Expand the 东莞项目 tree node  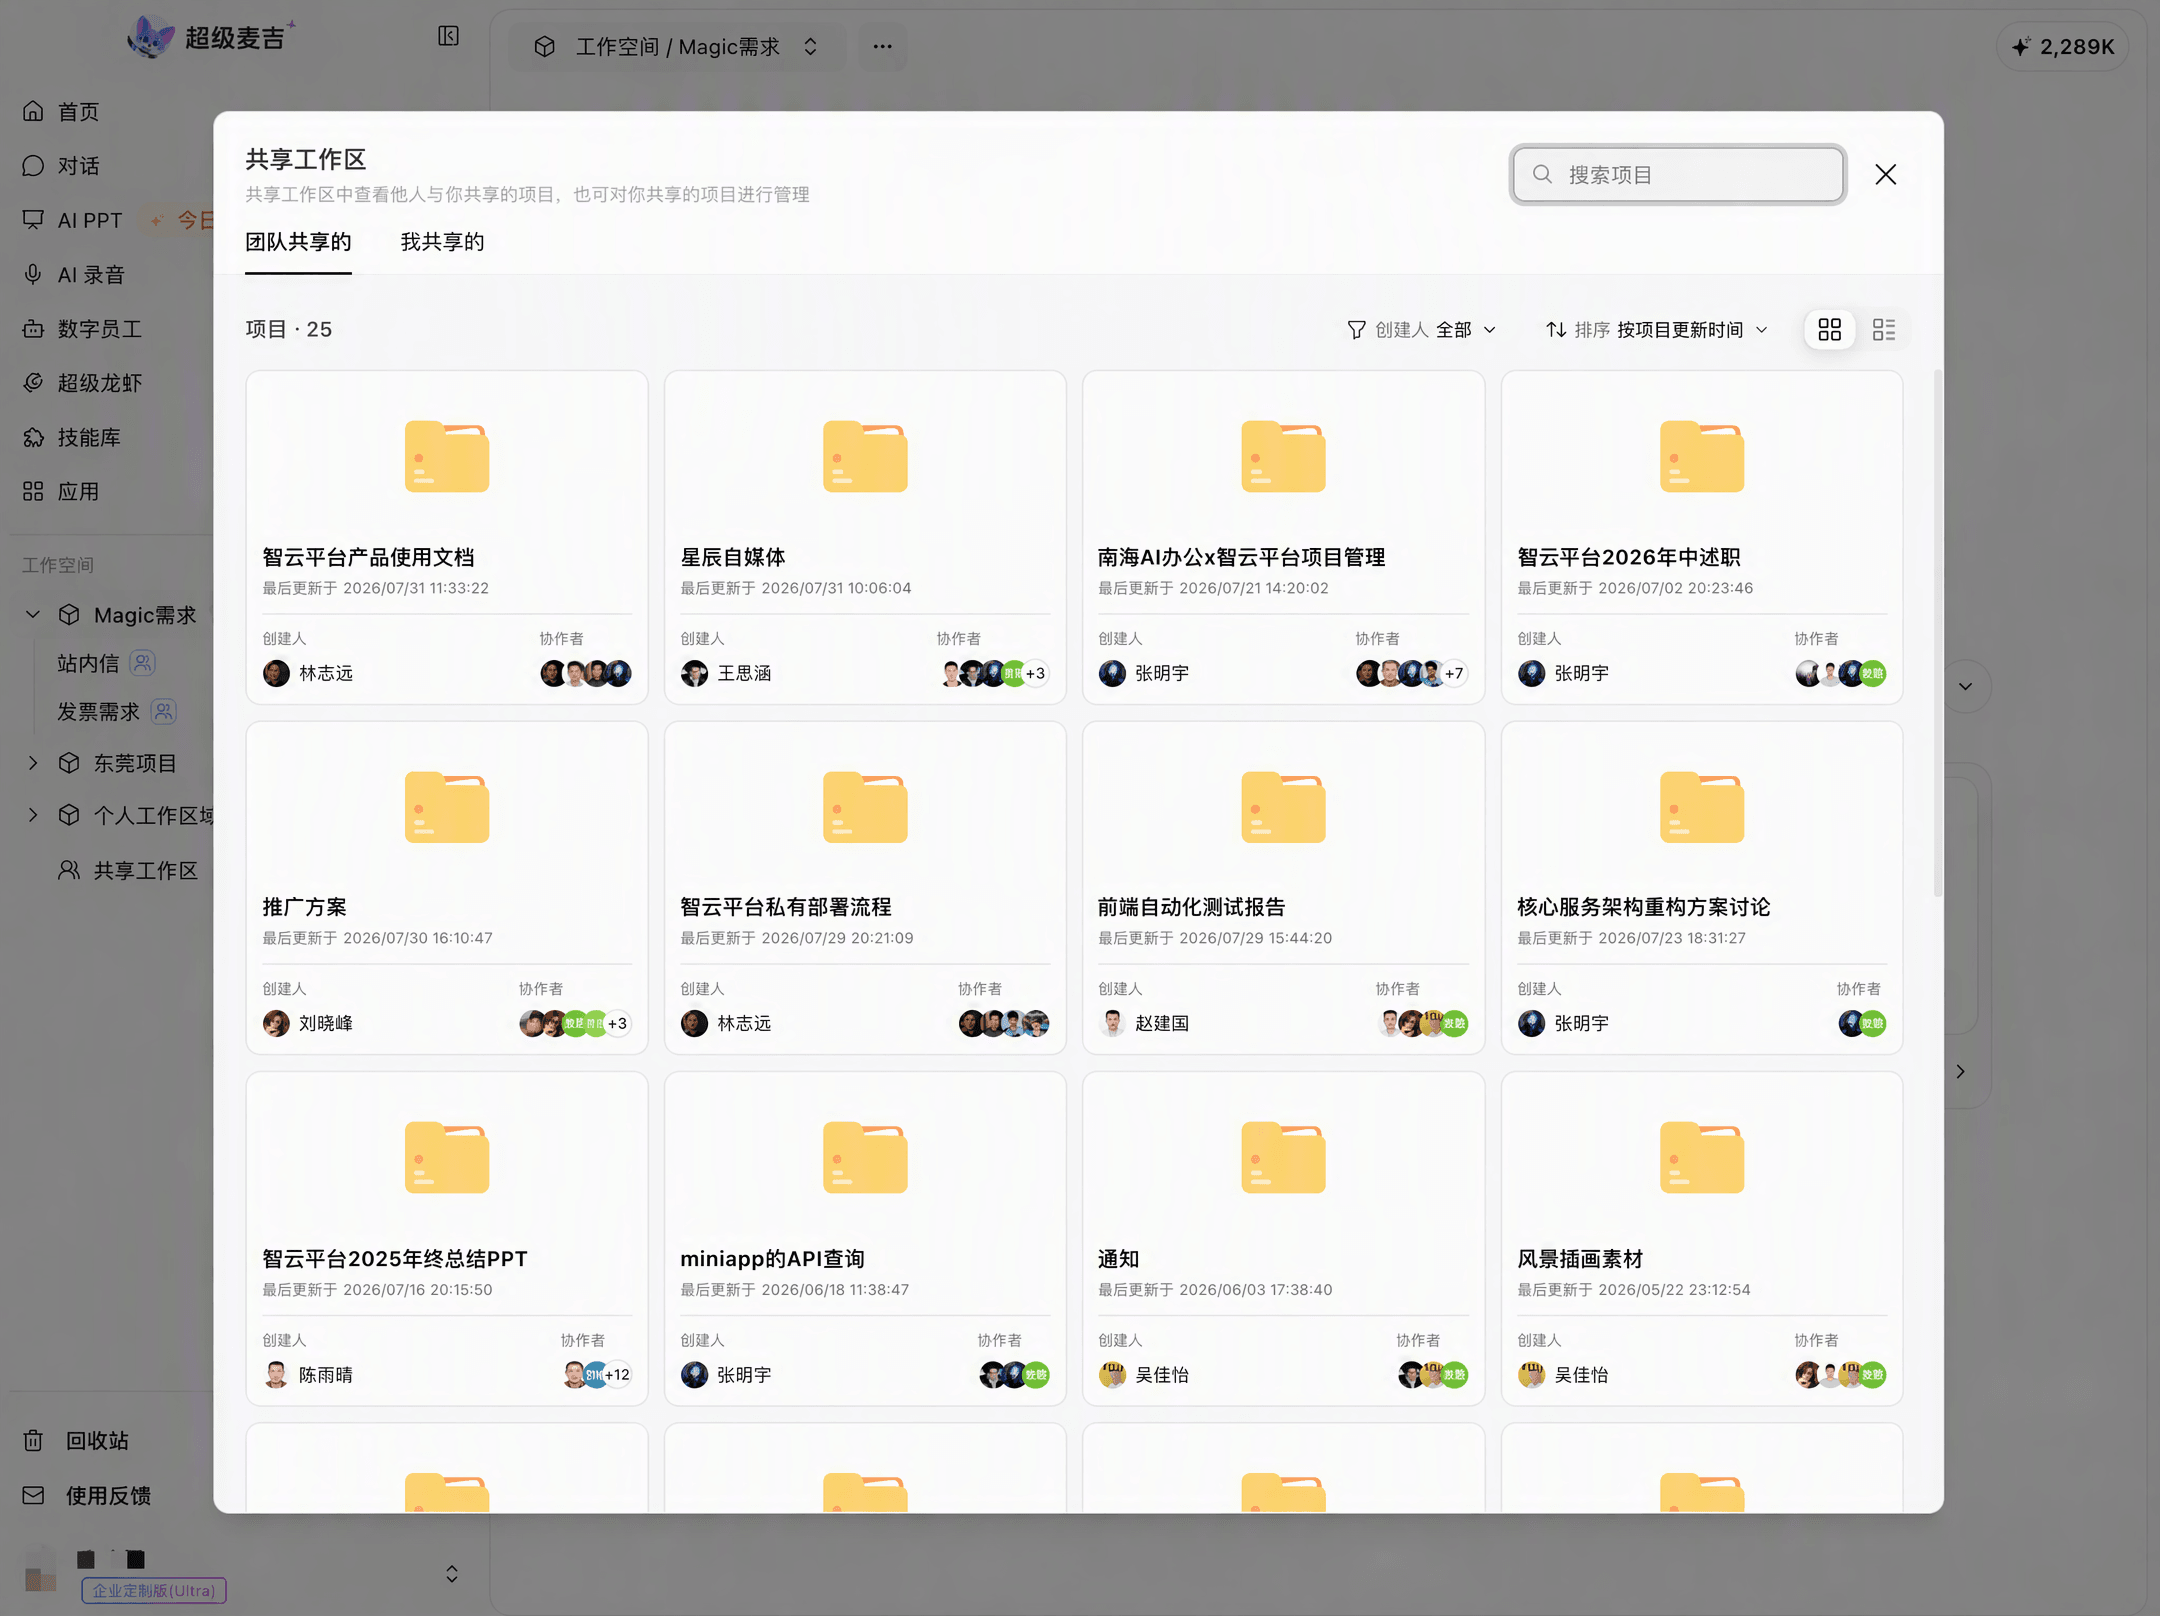click(x=33, y=762)
